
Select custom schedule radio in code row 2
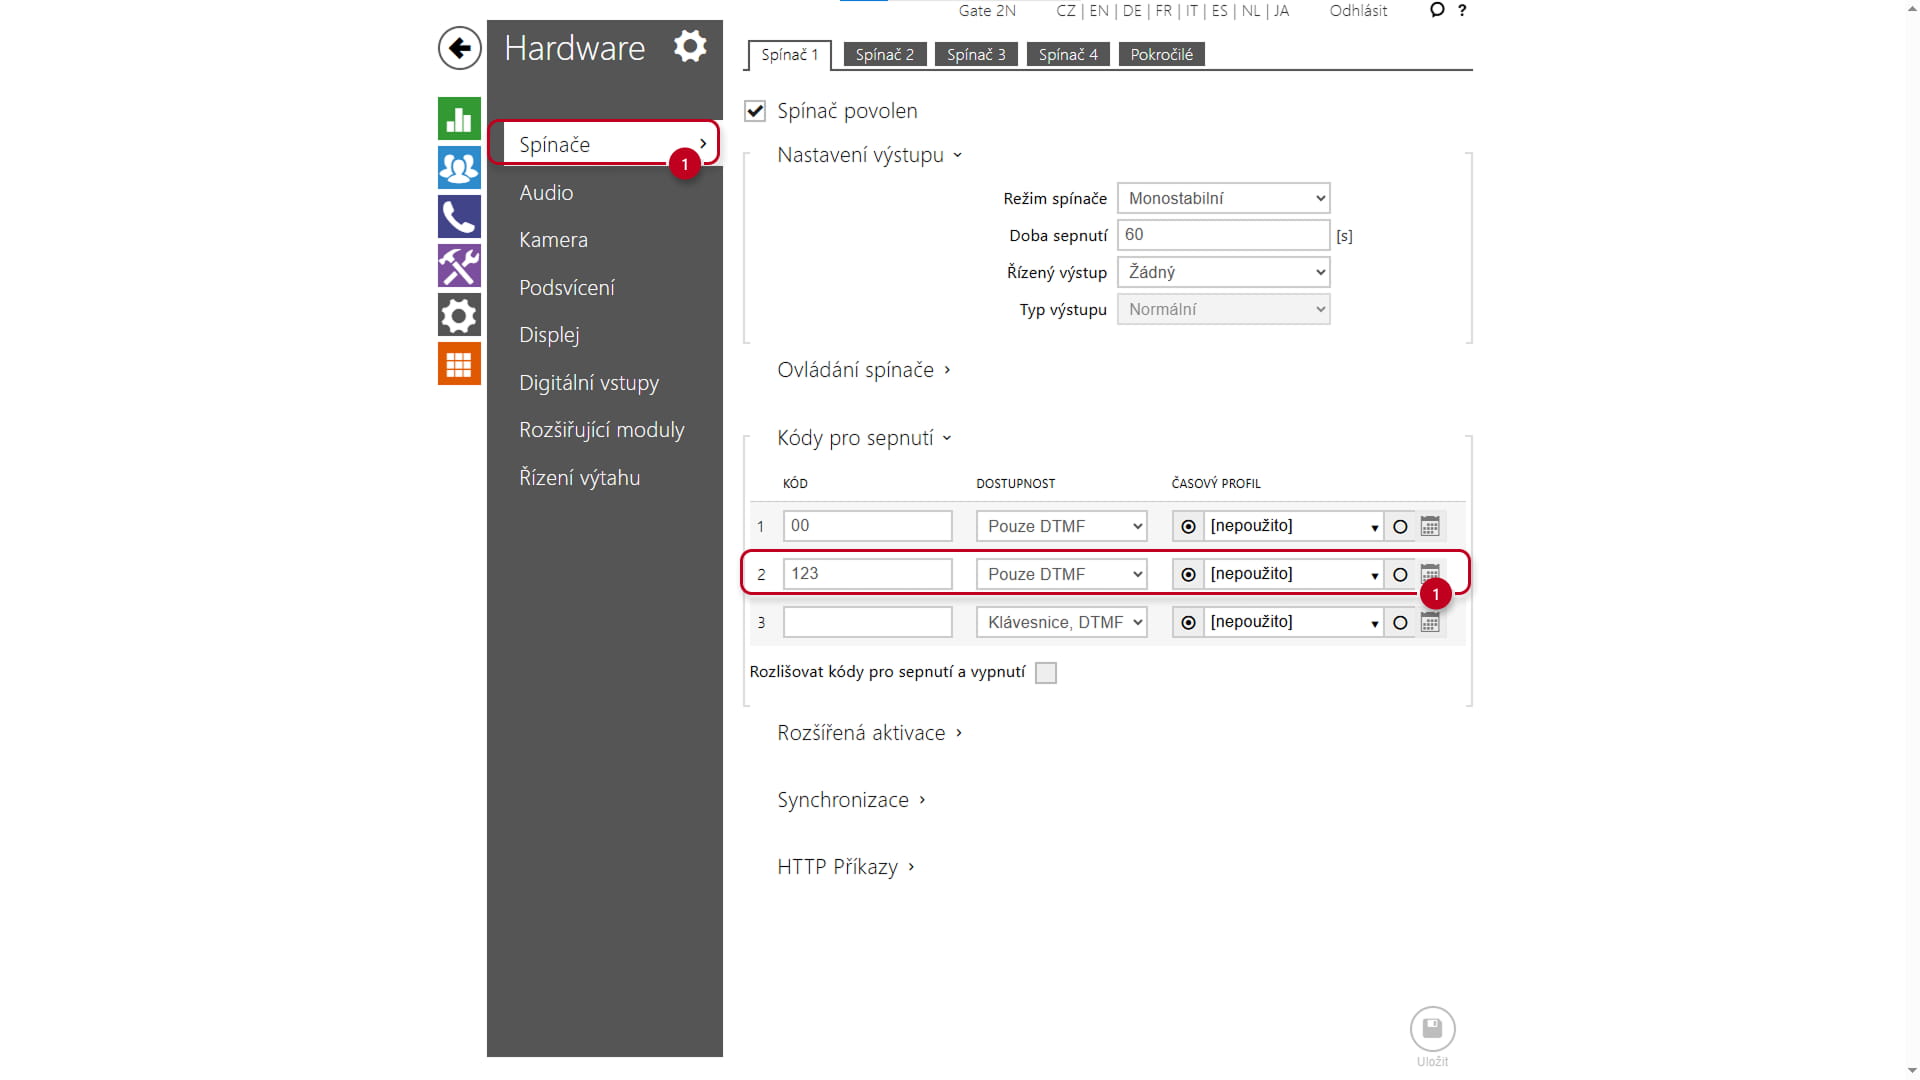(x=1400, y=574)
